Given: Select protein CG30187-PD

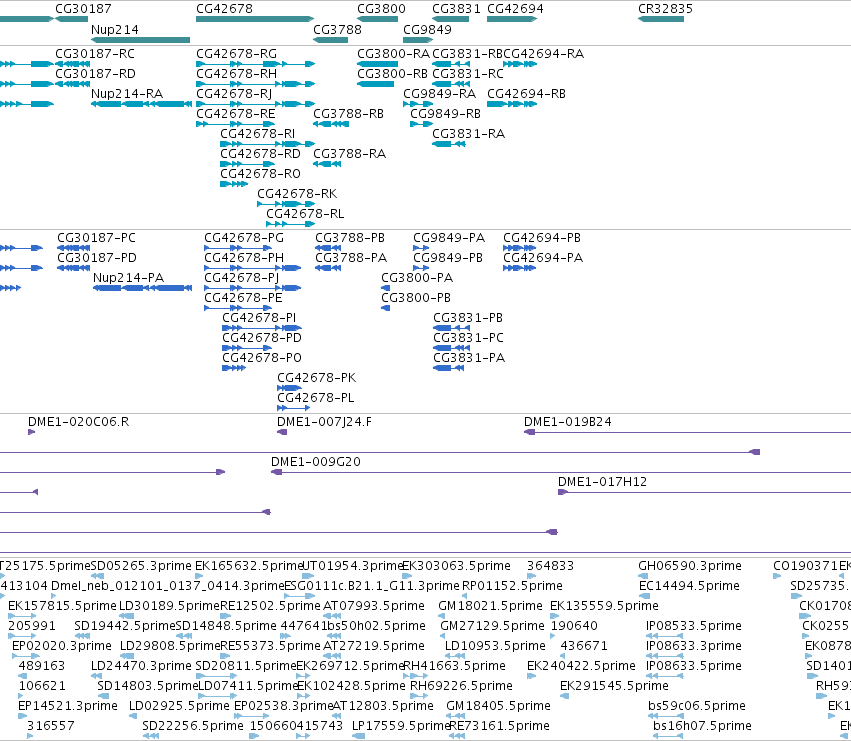Looking at the screenshot, I should coord(97,258).
